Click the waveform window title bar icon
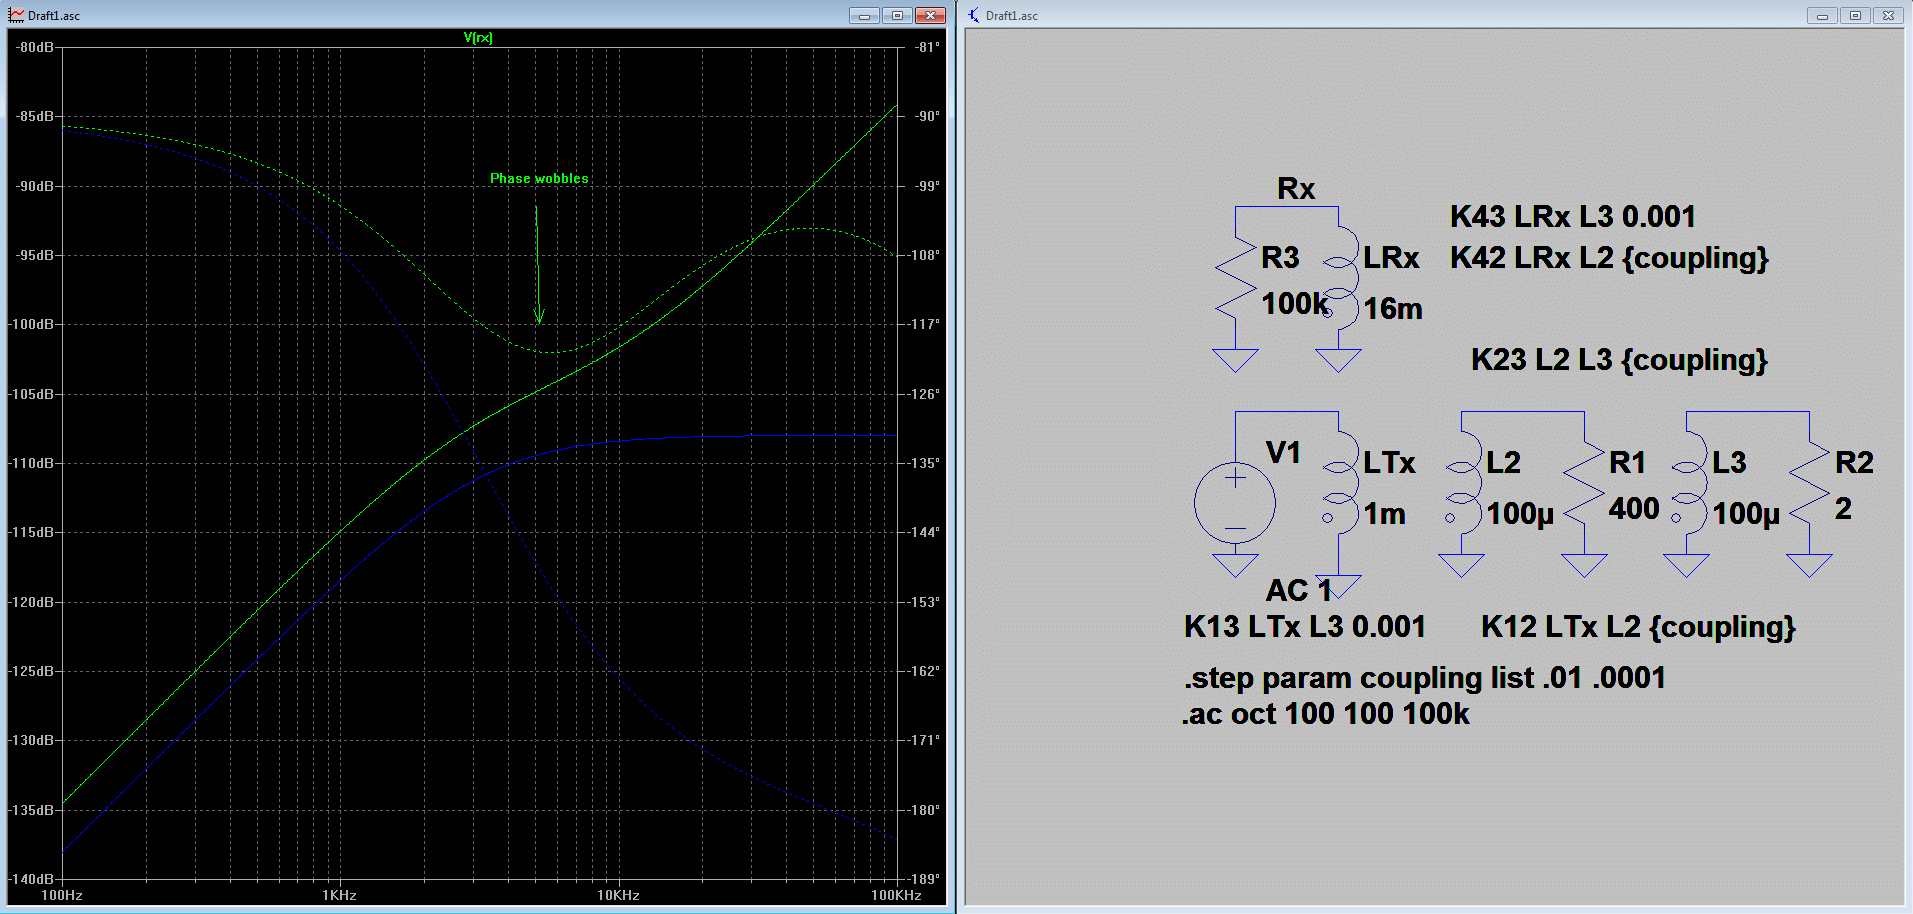 tap(16, 15)
